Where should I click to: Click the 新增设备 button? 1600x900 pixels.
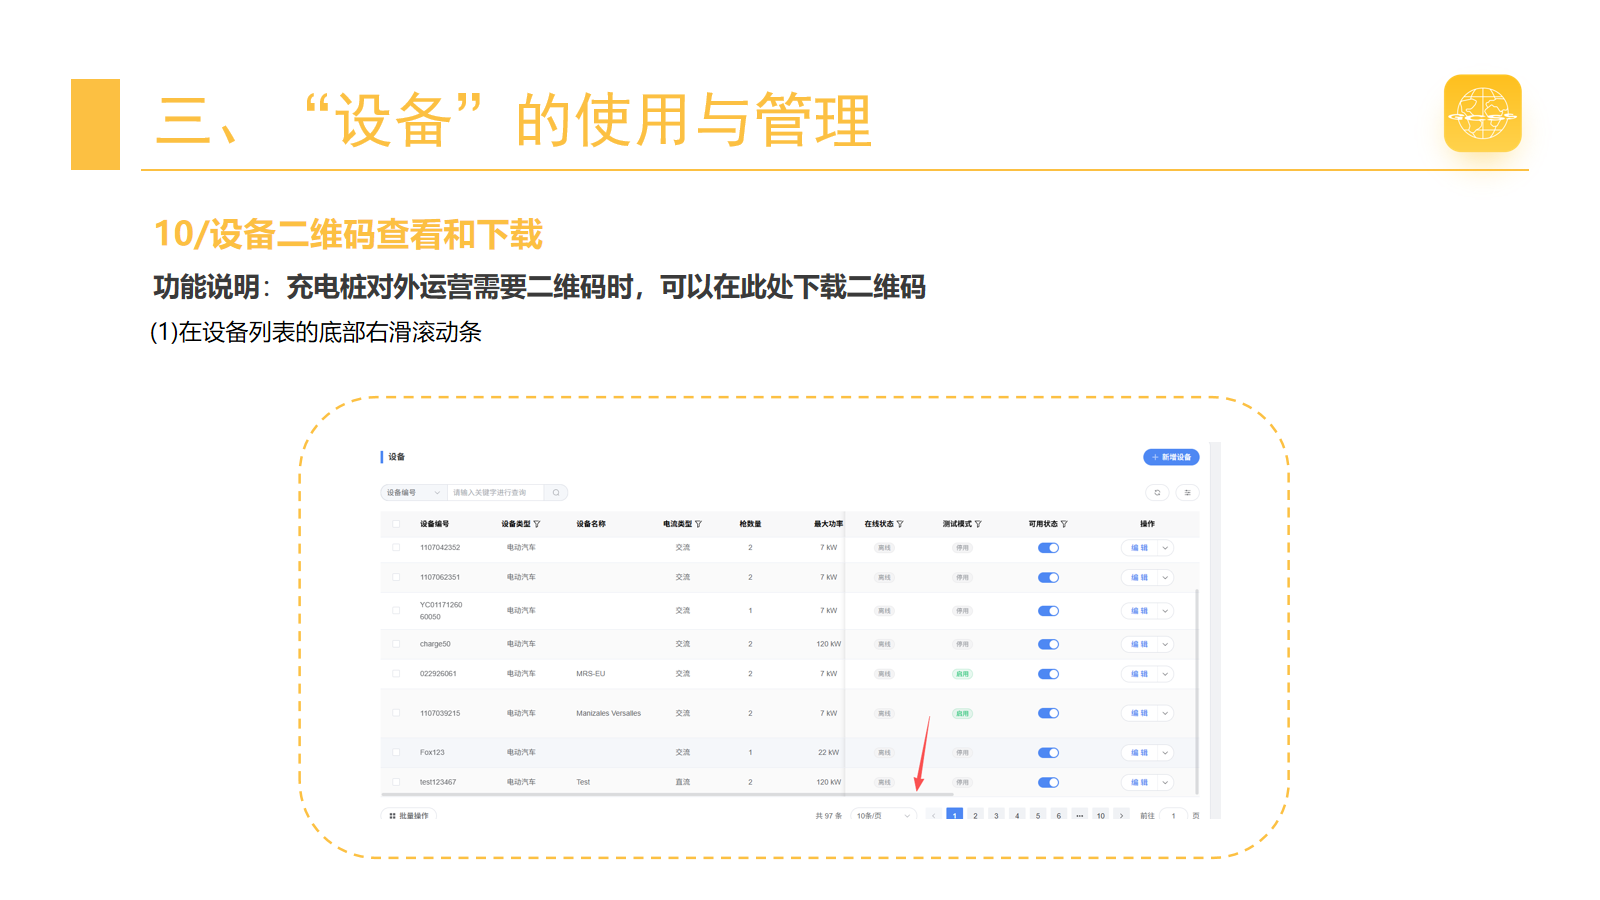click(1171, 457)
